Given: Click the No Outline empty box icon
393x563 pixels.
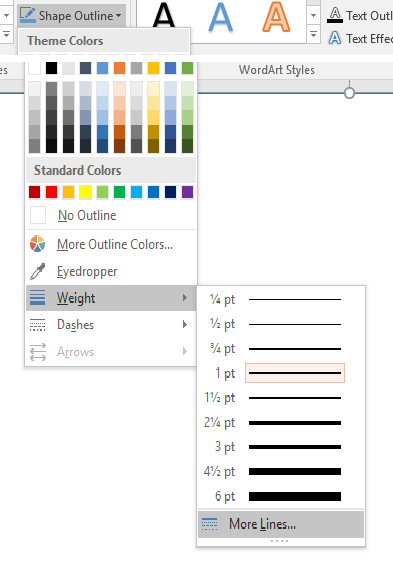Looking at the screenshot, I should 38,215.
